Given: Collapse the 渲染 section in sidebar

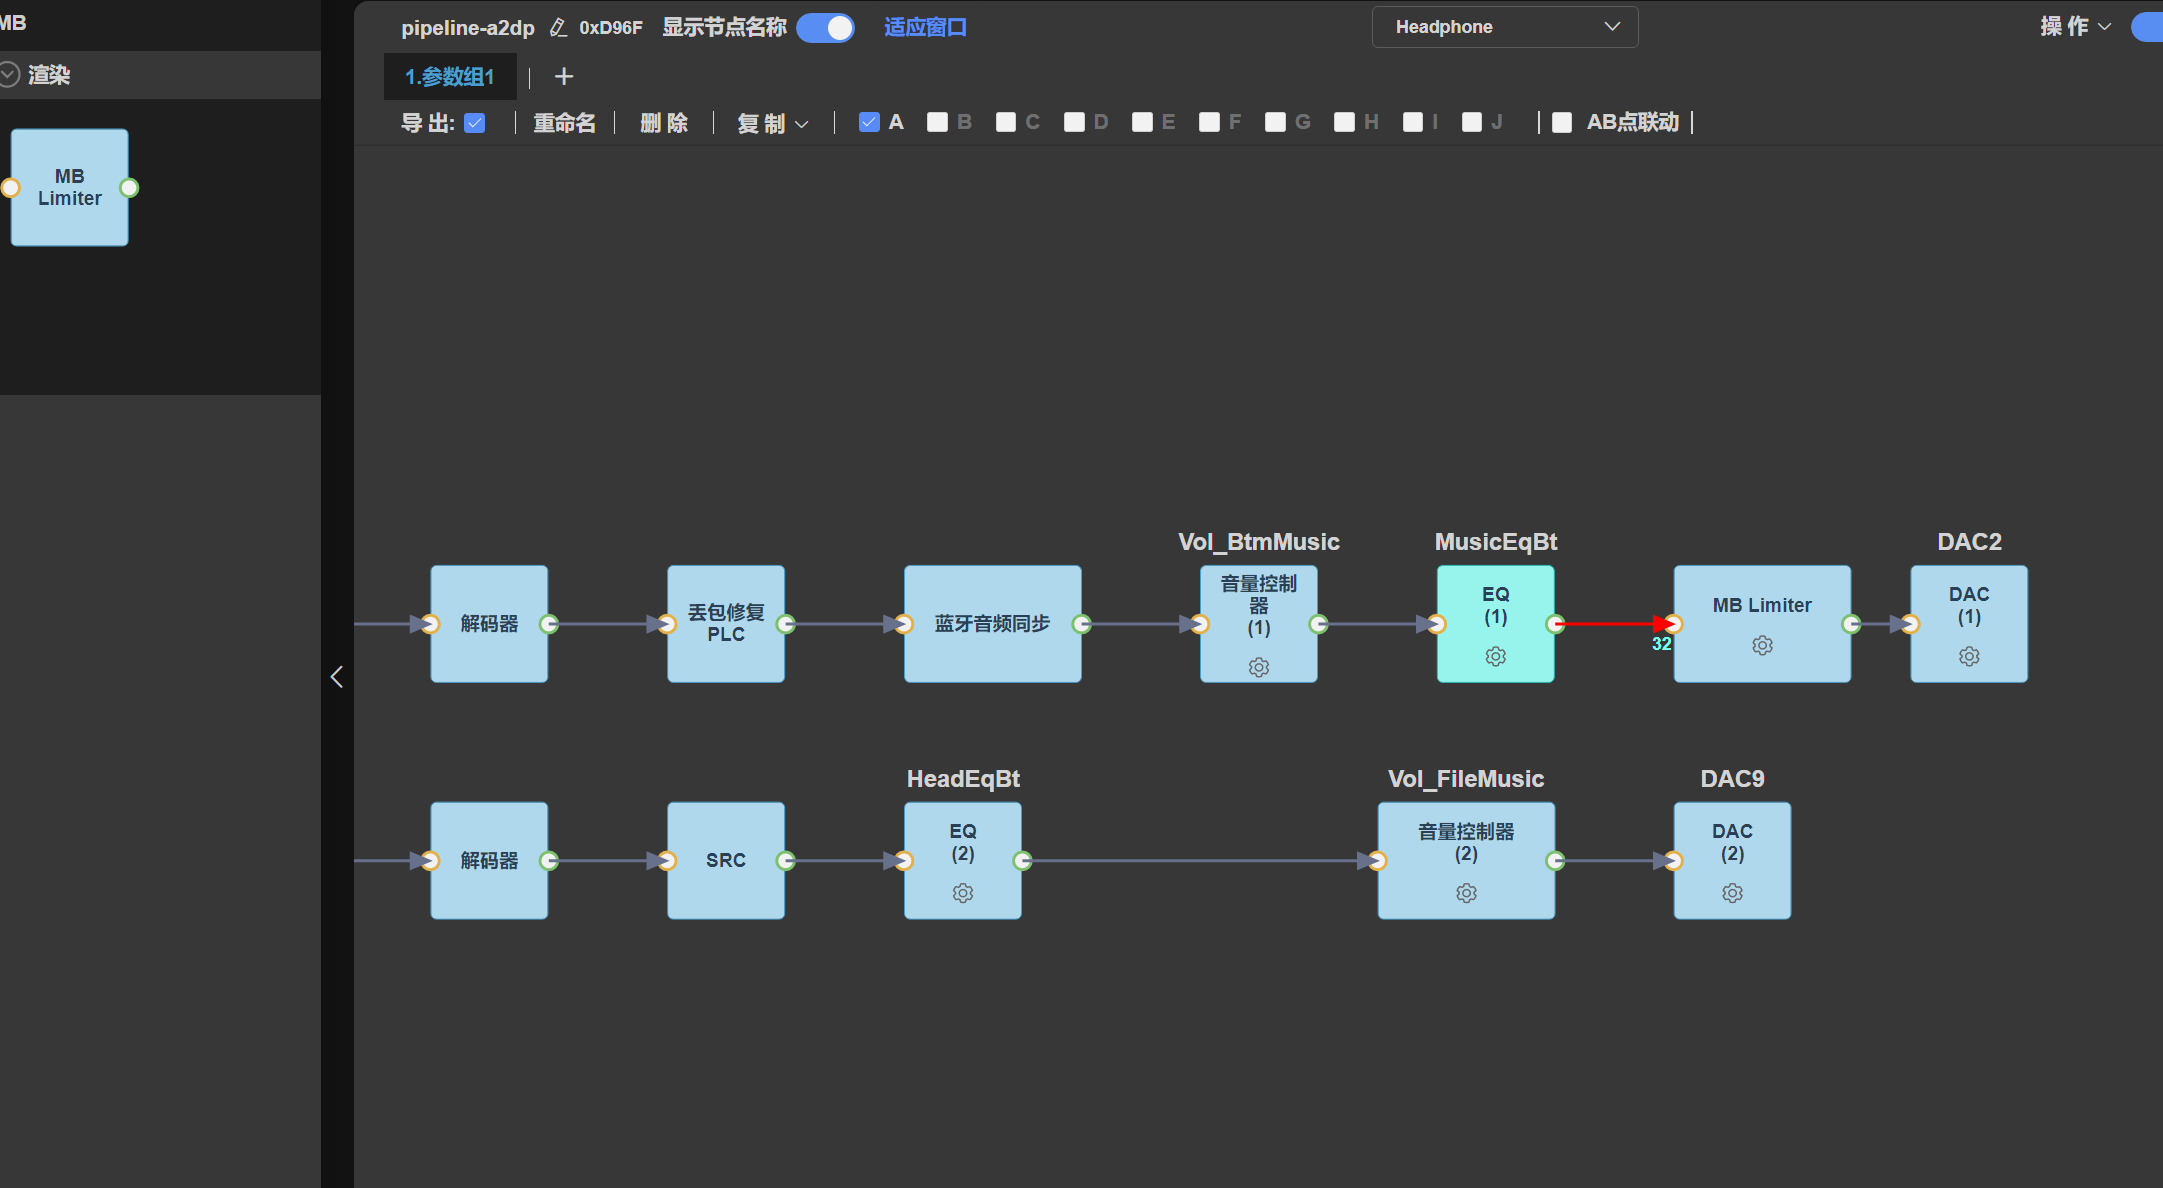Looking at the screenshot, I should (x=10, y=74).
